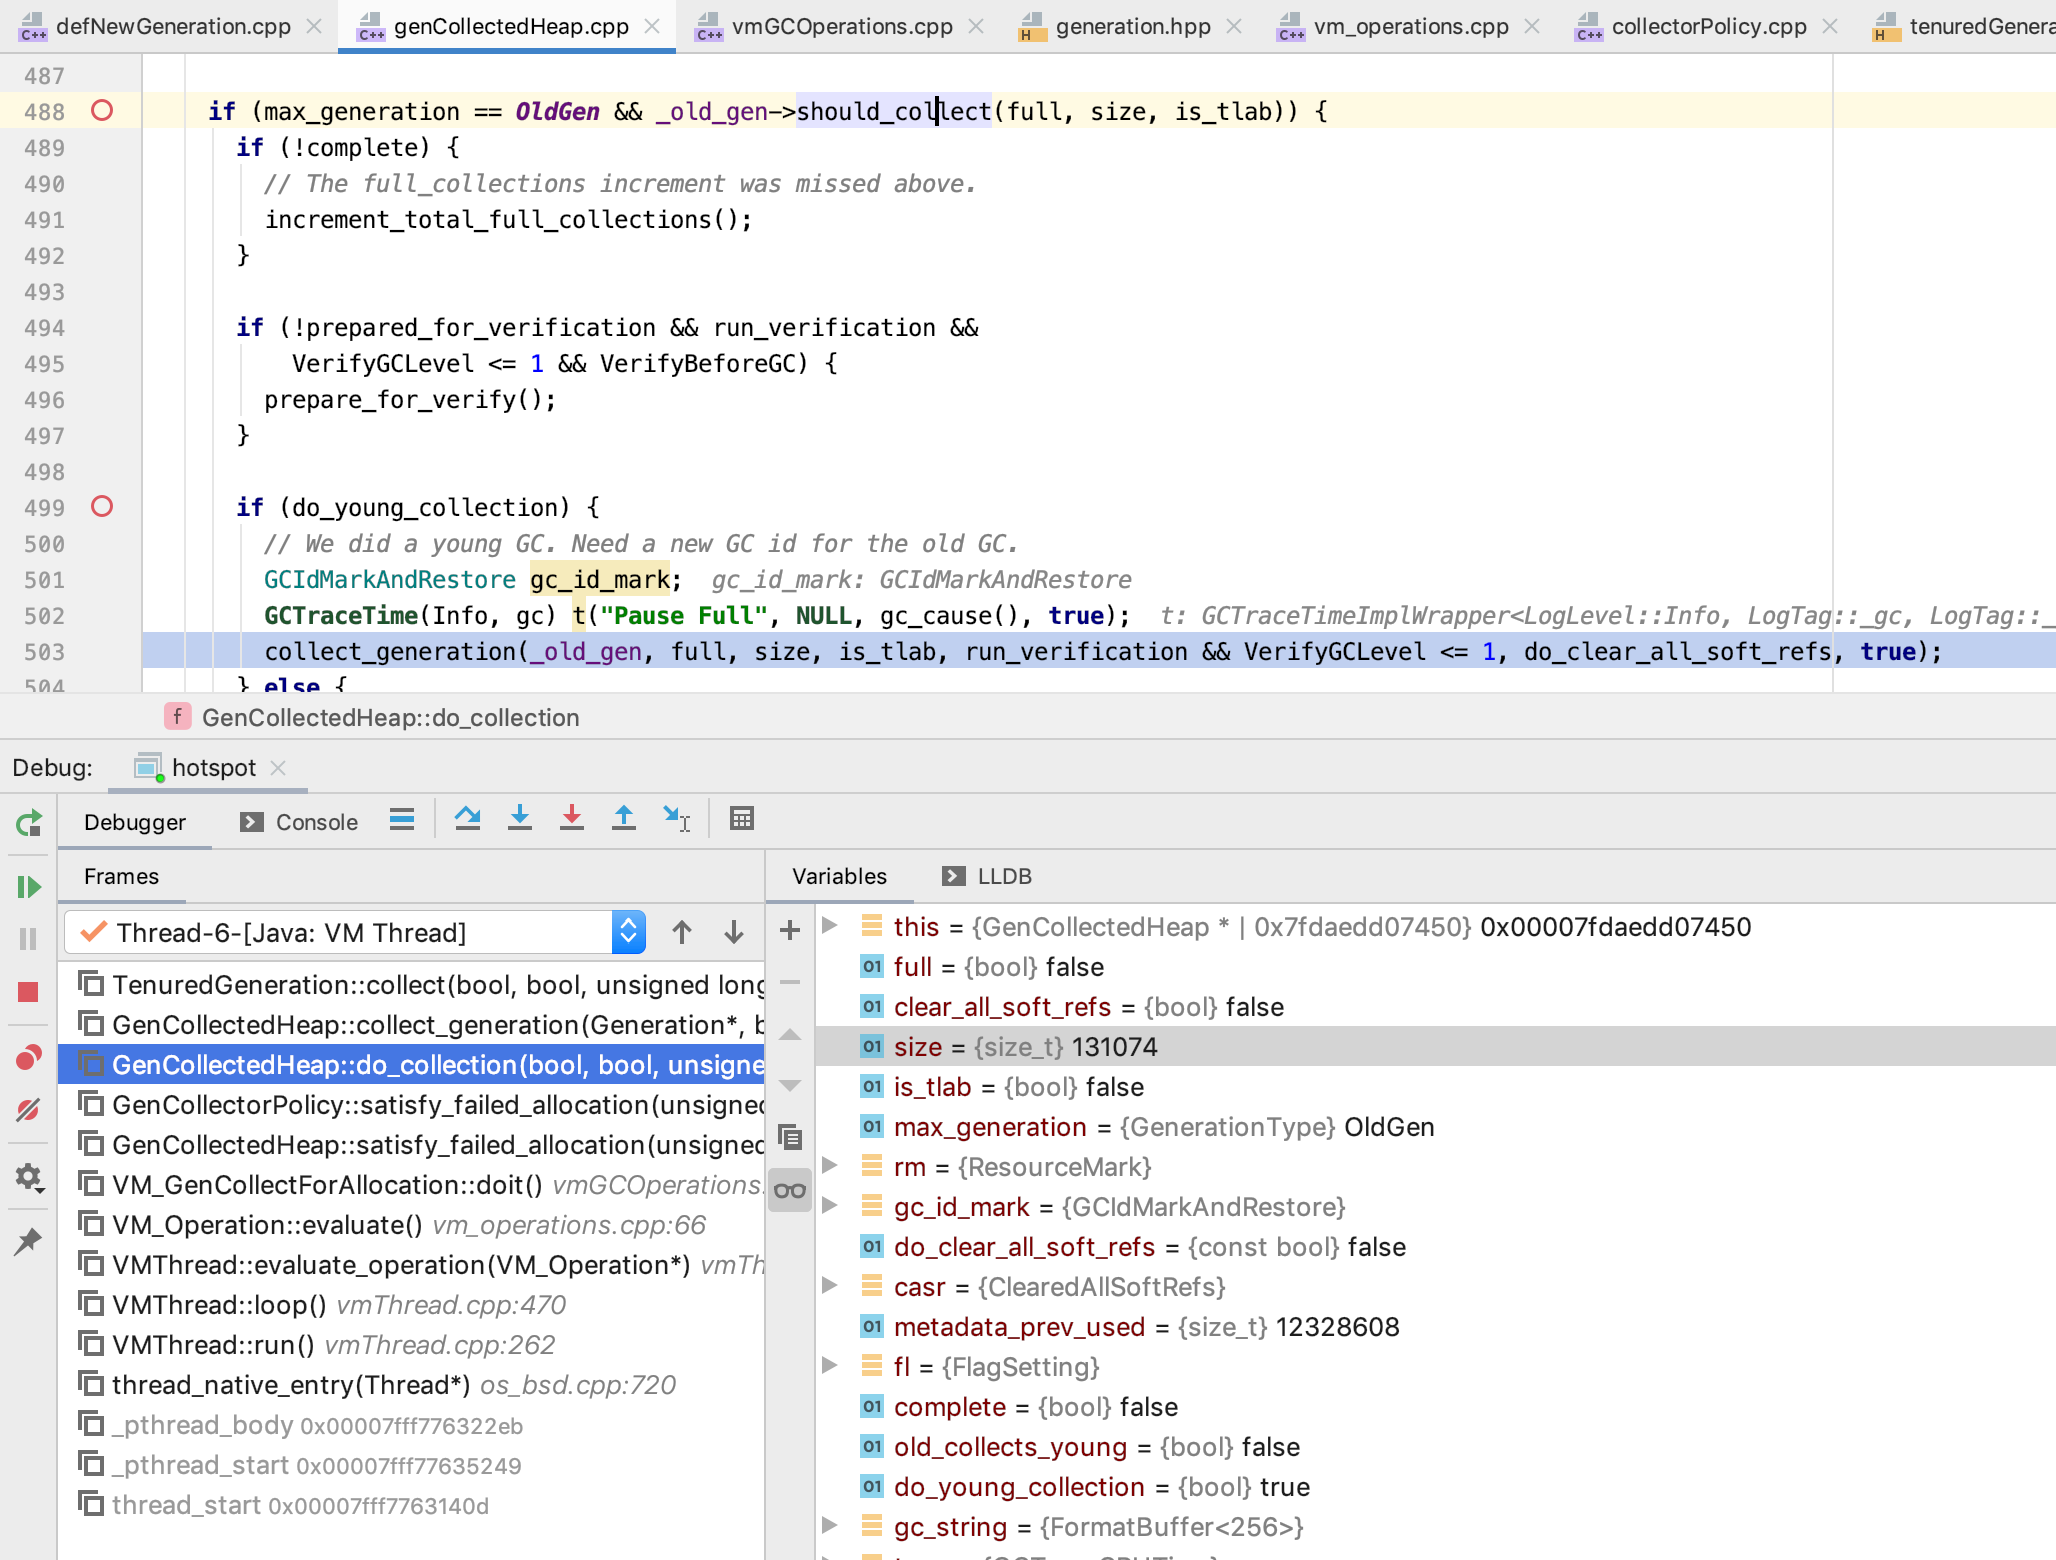Select GenCollectedHeap::collect_generation frame

410,1025
